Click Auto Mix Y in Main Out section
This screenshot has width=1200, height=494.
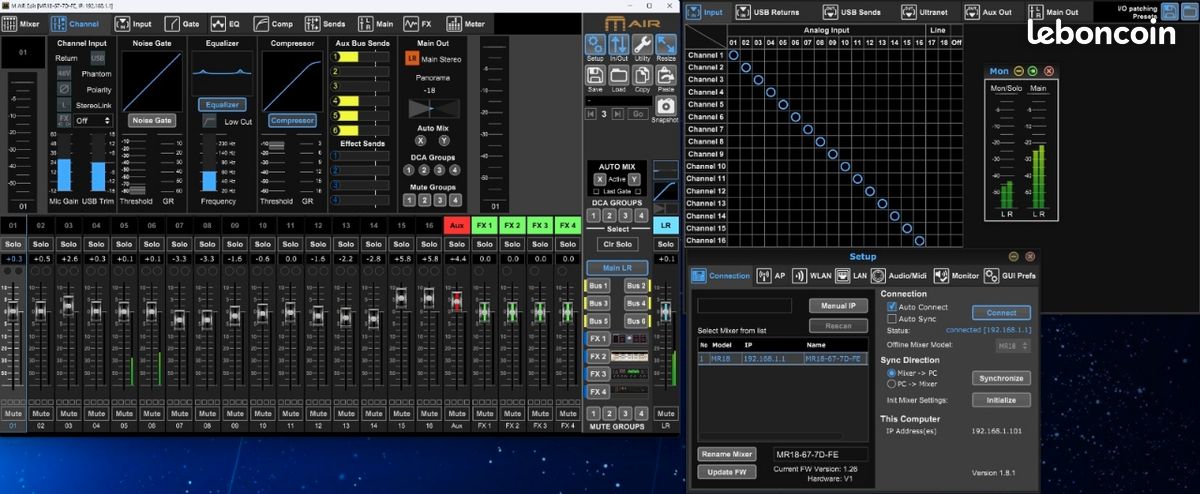444,140
